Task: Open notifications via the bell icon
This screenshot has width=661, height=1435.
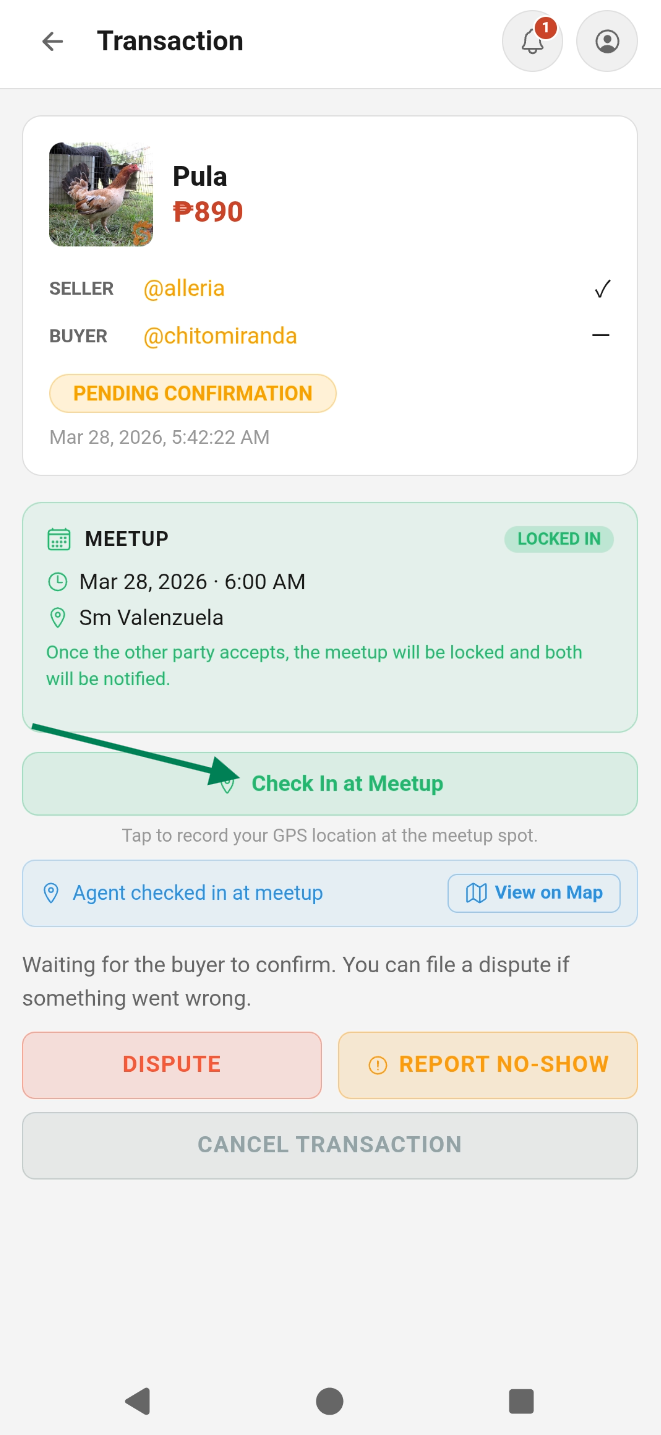Action: (x=532, y=41)
